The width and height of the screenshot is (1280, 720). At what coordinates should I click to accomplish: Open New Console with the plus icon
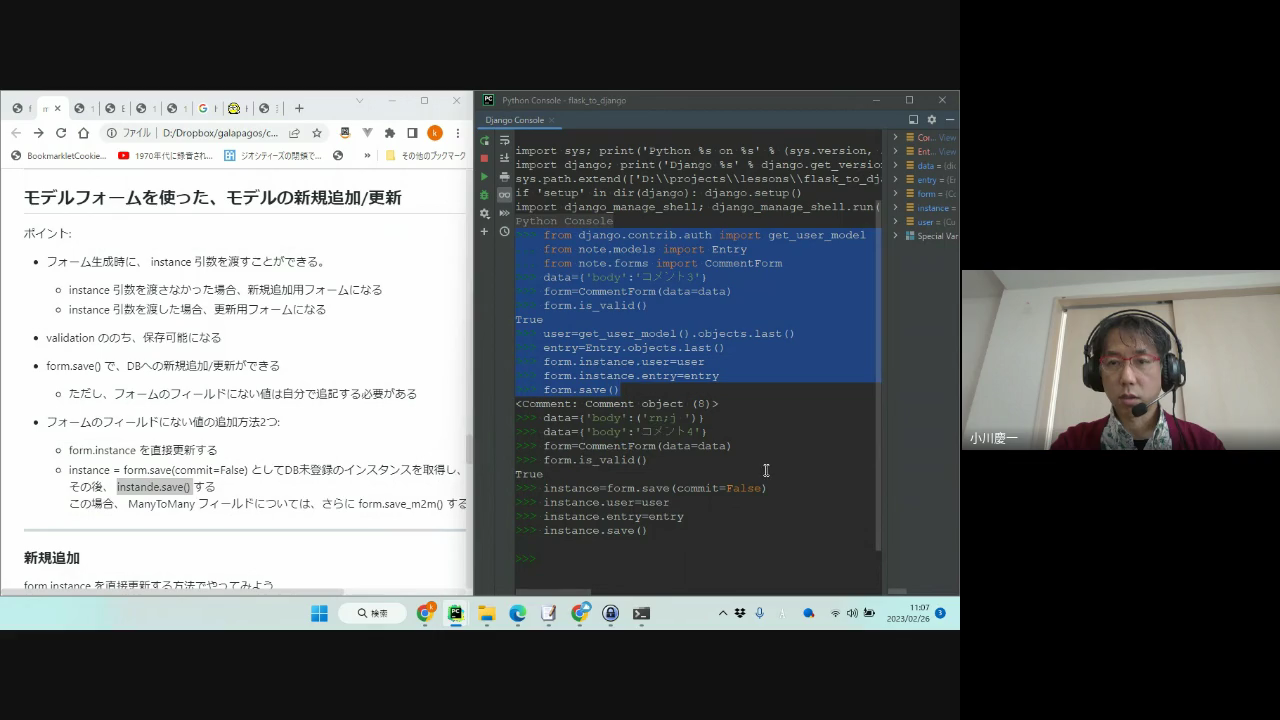point(485,232)
